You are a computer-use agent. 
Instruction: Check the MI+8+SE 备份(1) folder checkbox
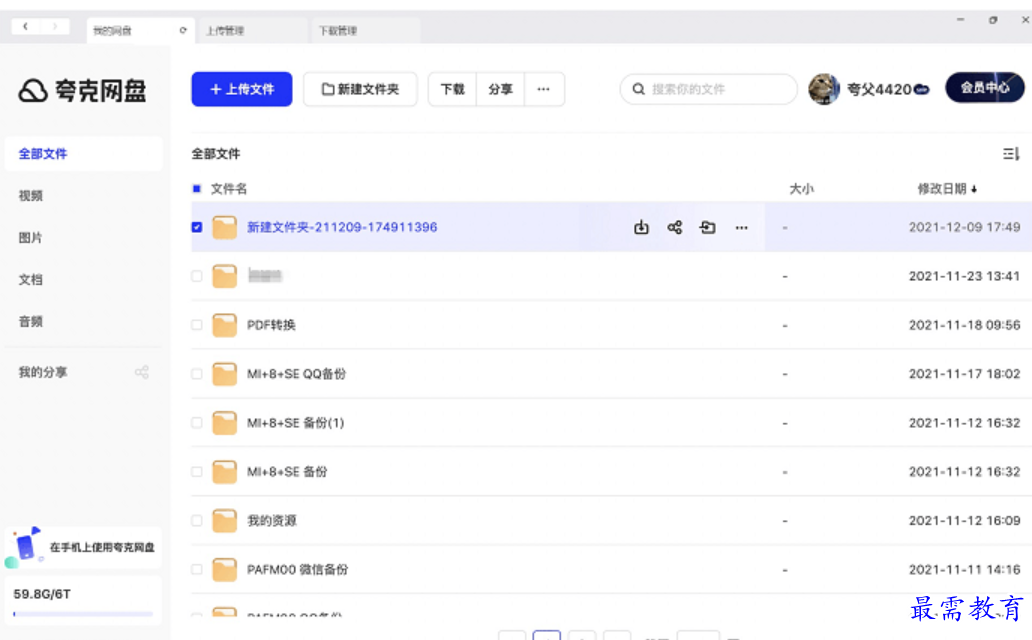coord(196,423)
